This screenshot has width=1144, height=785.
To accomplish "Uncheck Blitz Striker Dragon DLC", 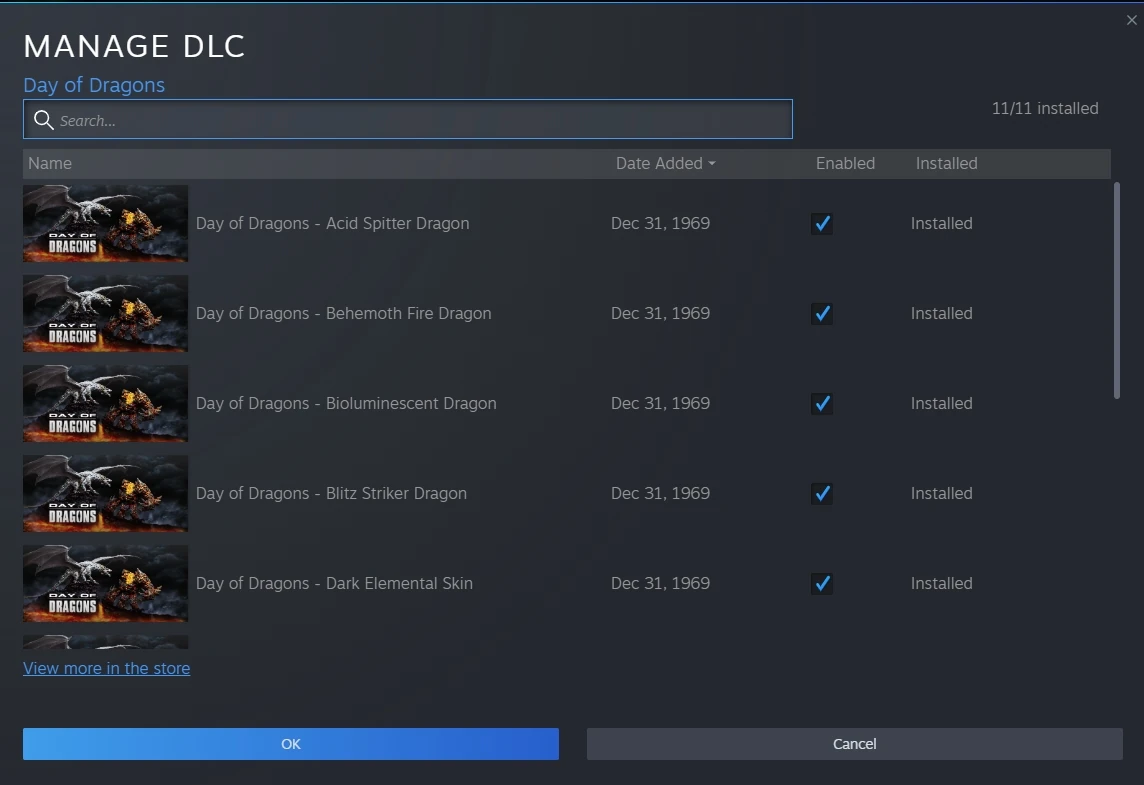I will (822, 494).
